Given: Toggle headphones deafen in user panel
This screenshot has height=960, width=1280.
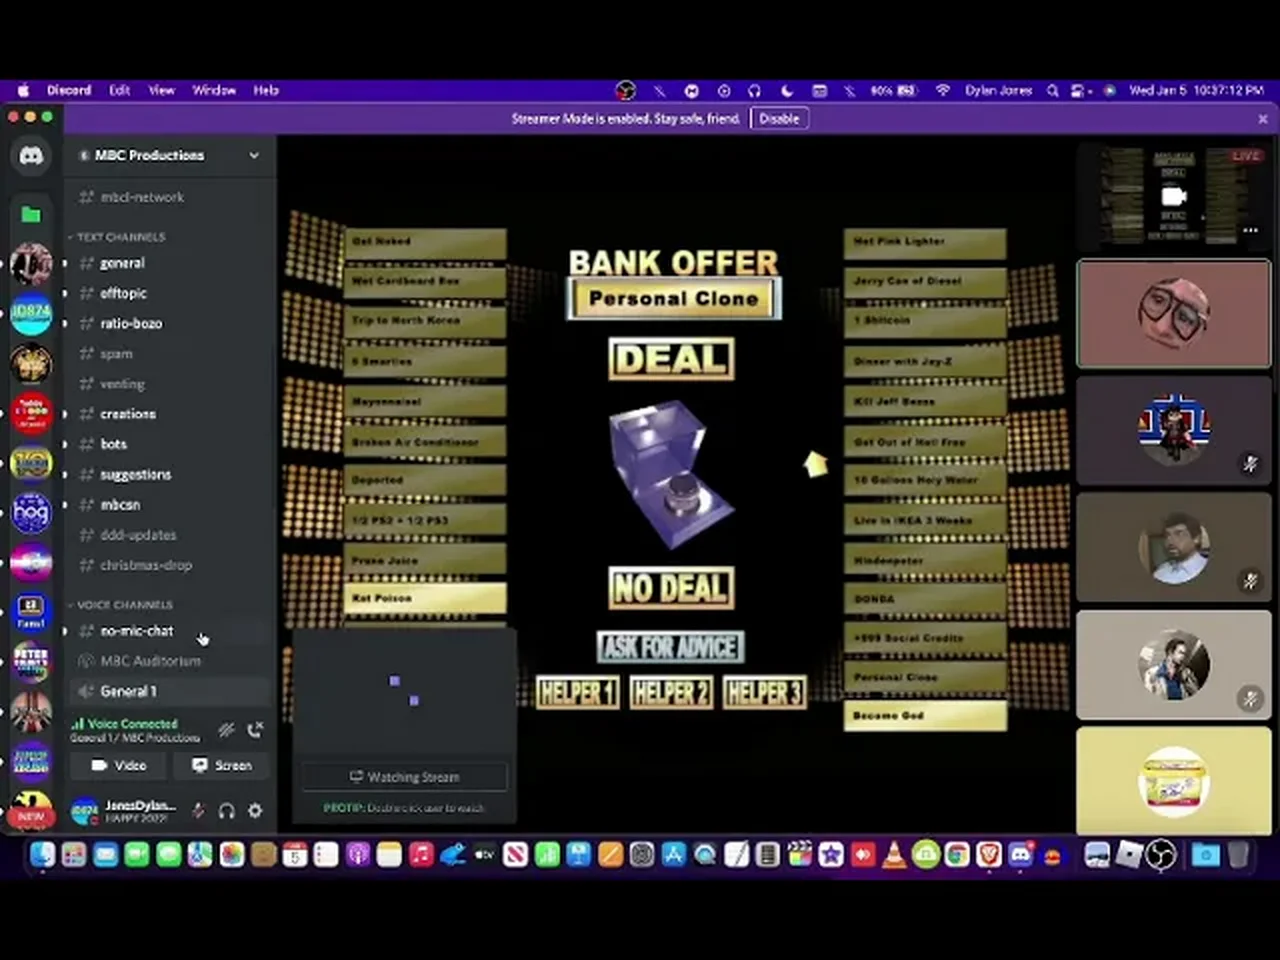Looking at the screenshot, I should pyautogui.click(x=227, y=810).
